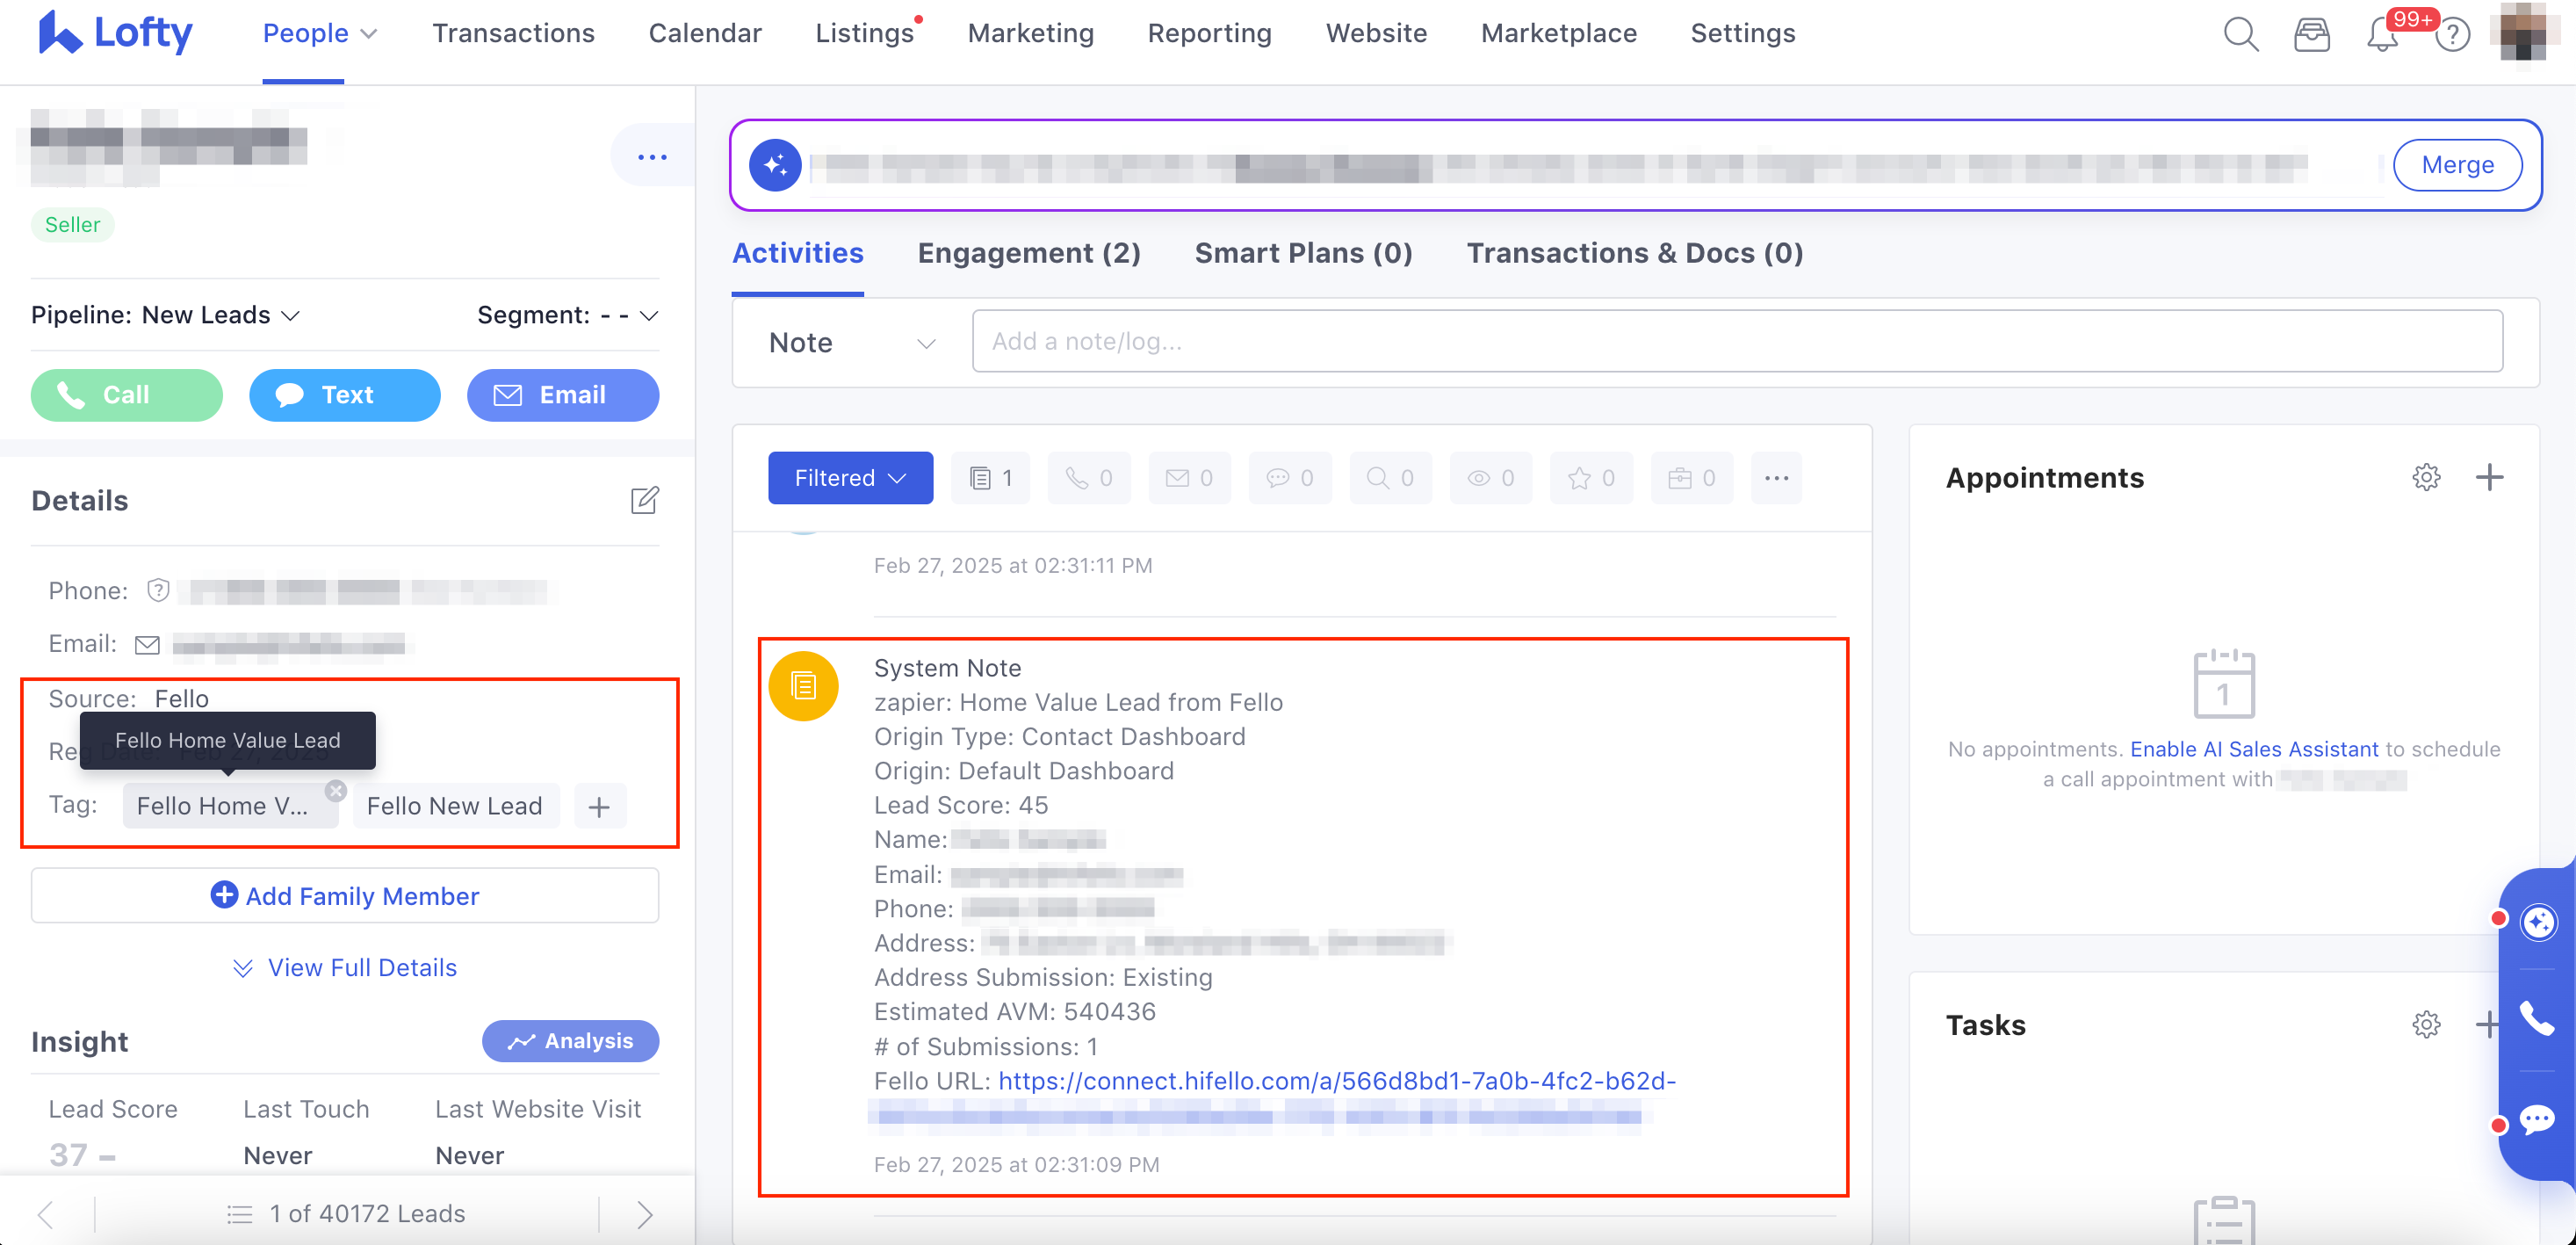Image resolution: width=2576 pixels, height=1245 pixels.
Task: Go to previous lead arrow
Action: tap(45, 1214)
